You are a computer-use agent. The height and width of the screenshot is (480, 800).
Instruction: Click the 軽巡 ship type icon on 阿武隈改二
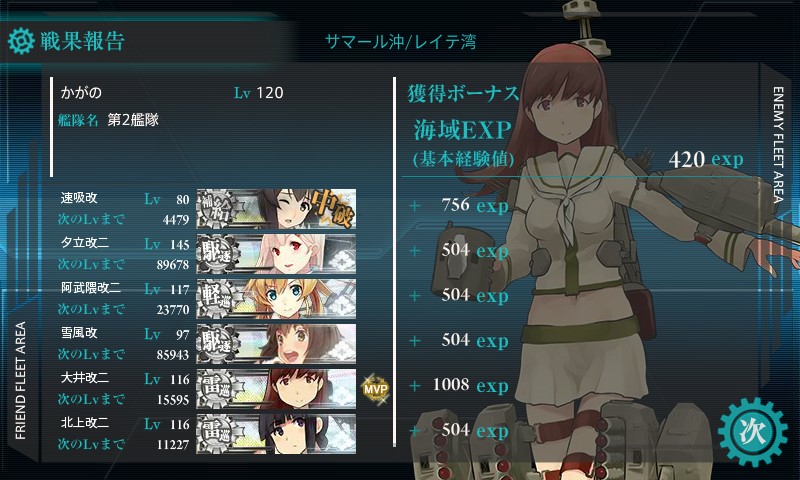(217, 298)
